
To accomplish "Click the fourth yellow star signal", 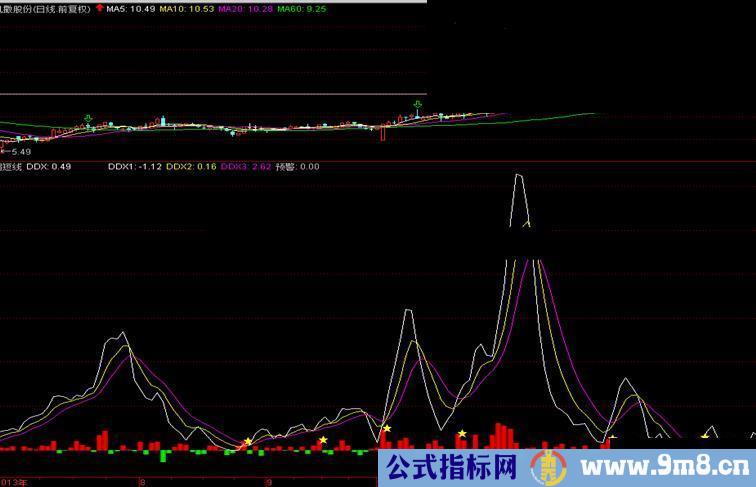I will pos(462,433).
